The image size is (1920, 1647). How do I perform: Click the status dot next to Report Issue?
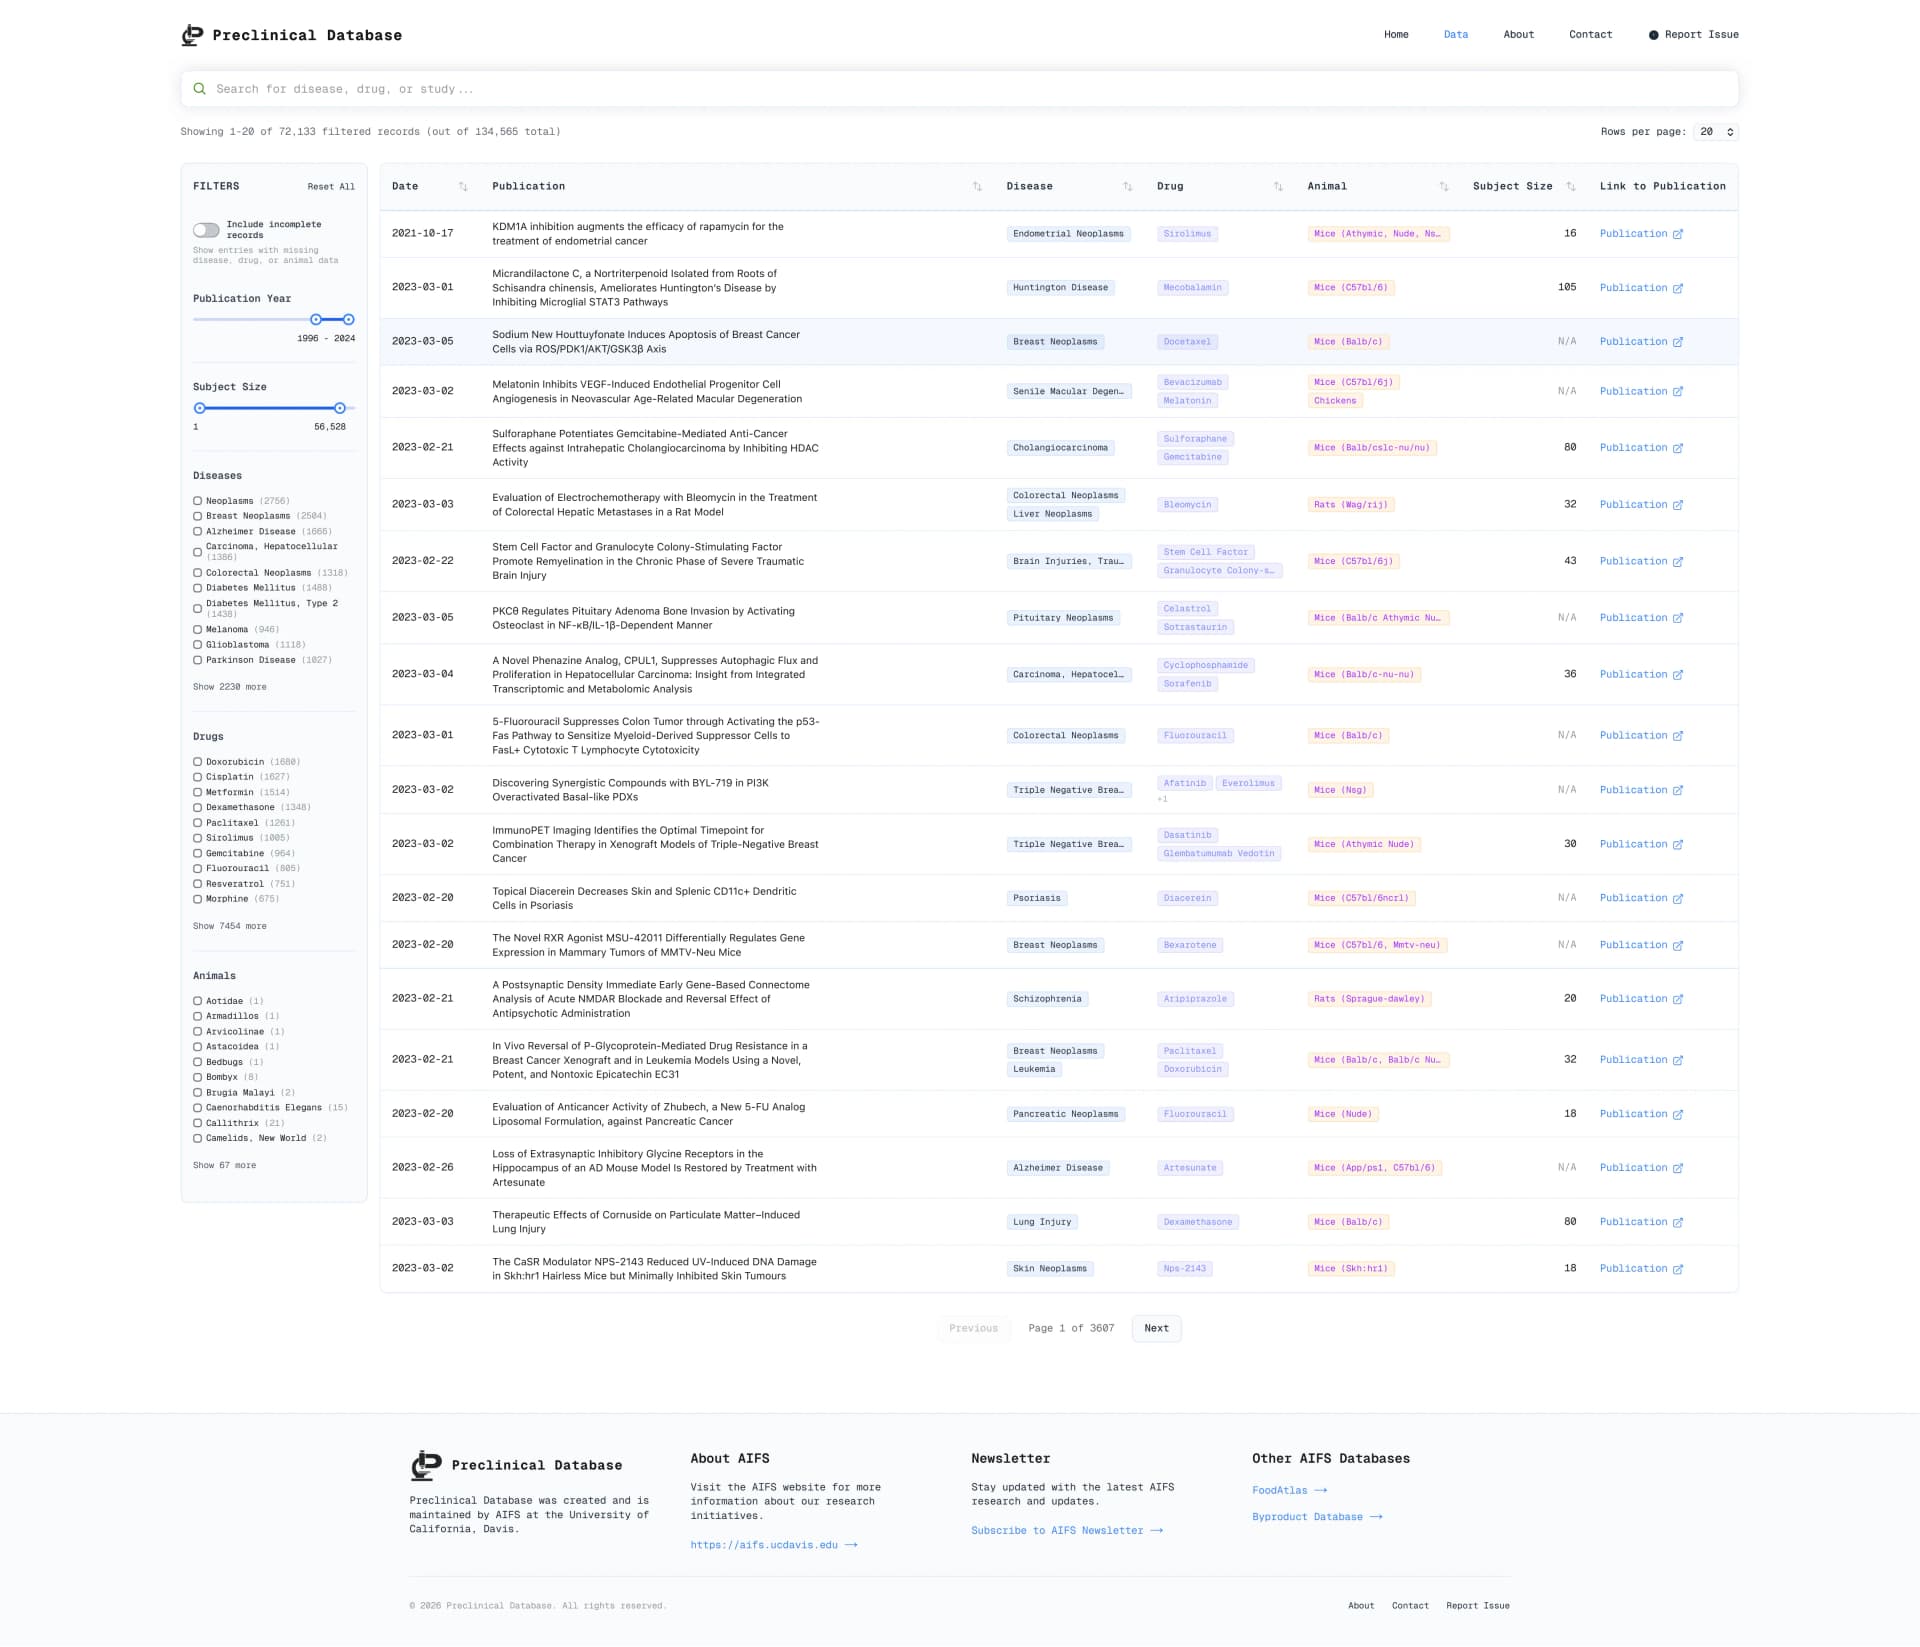click(1652, 34)
